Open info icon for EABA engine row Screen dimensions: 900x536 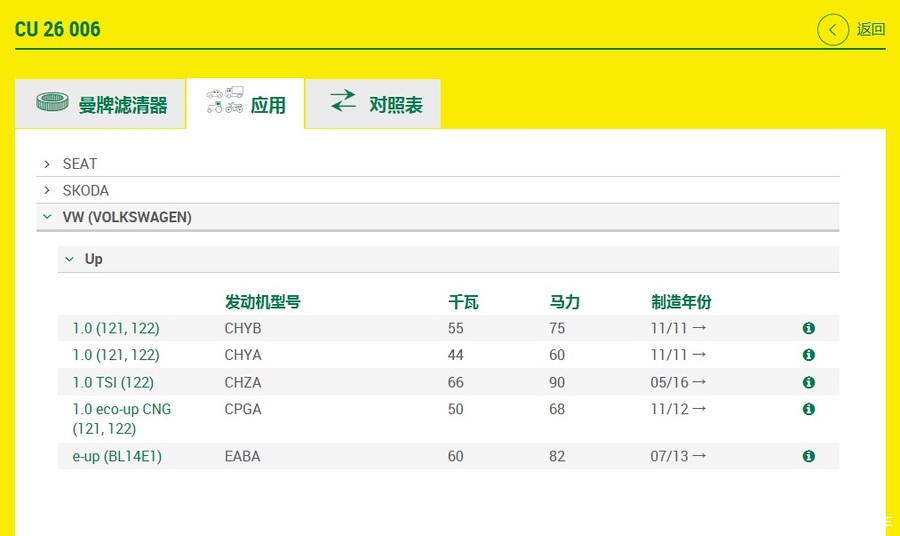(809, 456)
